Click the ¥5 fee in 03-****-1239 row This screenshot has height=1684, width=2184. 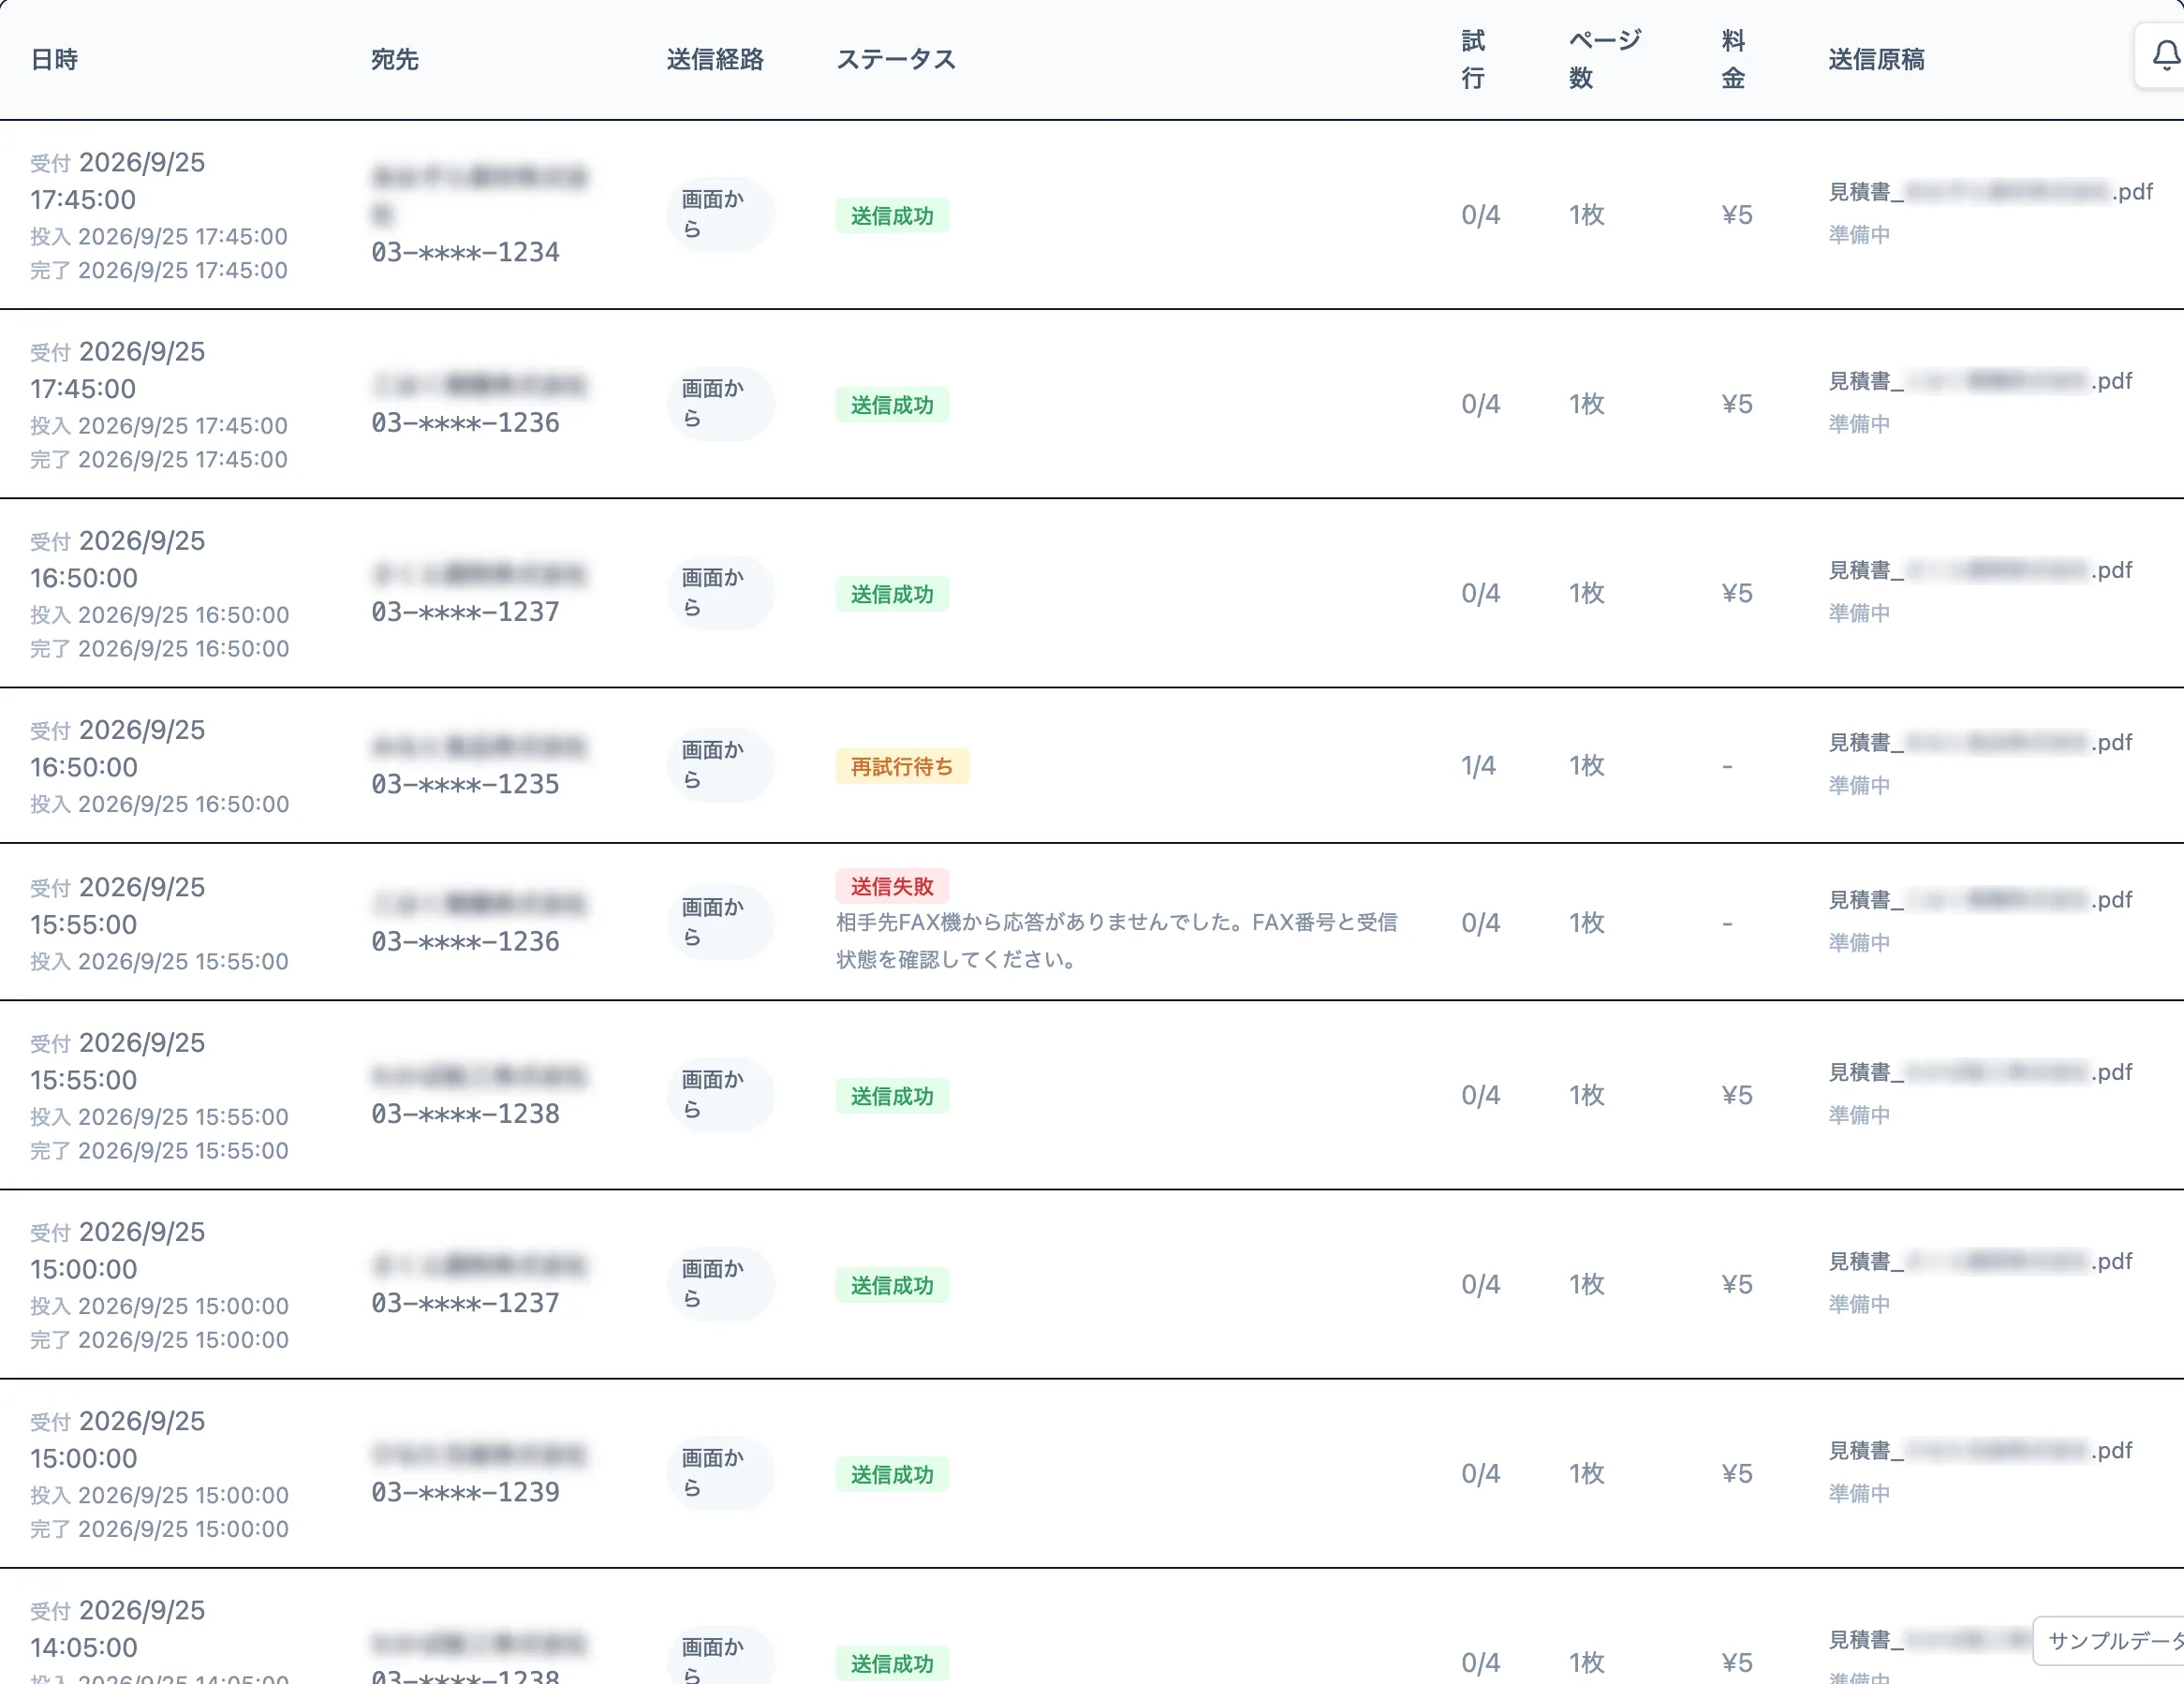click(x=1737, y=1473)
